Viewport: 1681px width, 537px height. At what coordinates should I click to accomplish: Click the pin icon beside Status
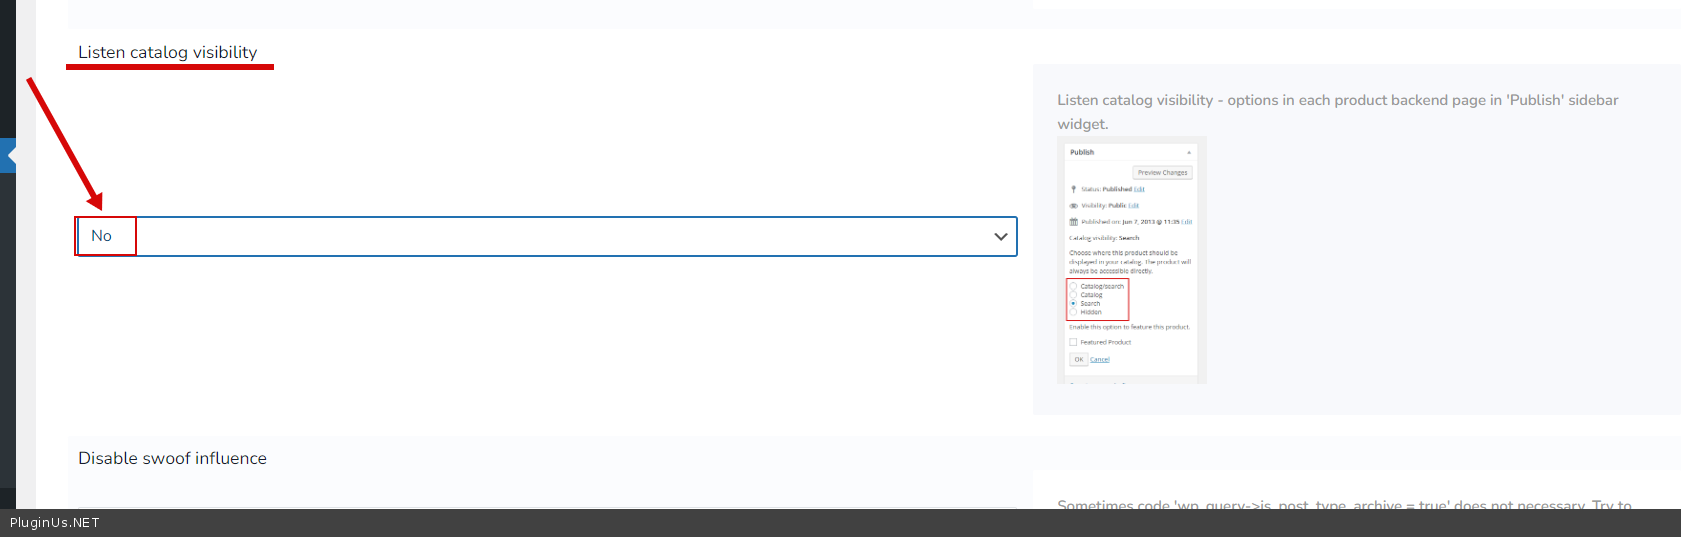click(1074, 189)
